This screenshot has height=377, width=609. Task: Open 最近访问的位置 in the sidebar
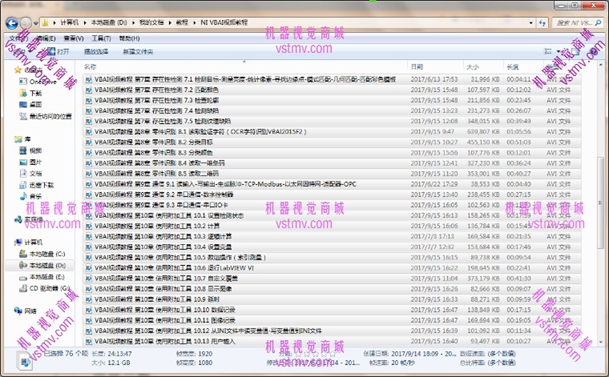click(x=46, y=116)
